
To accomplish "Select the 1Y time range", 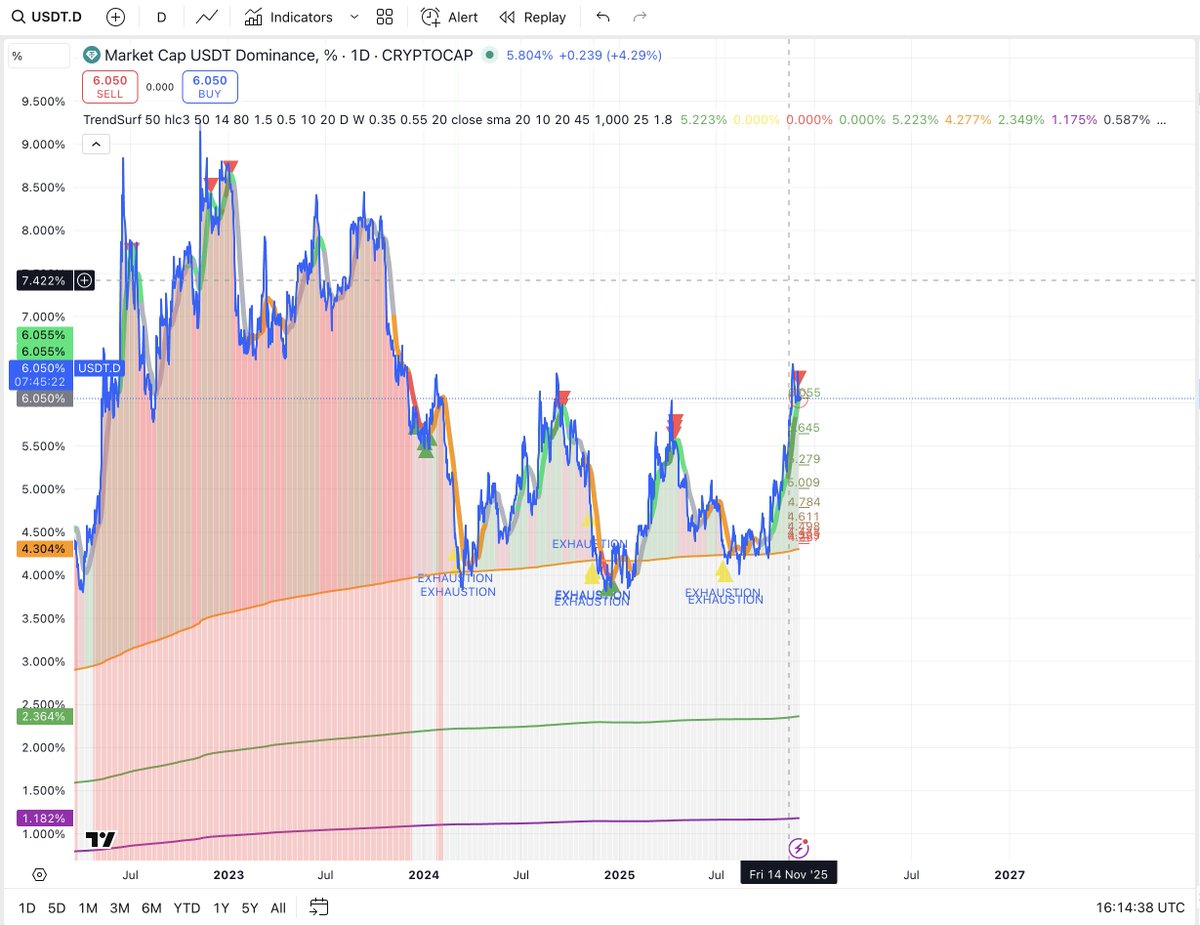I will point(221,908).
